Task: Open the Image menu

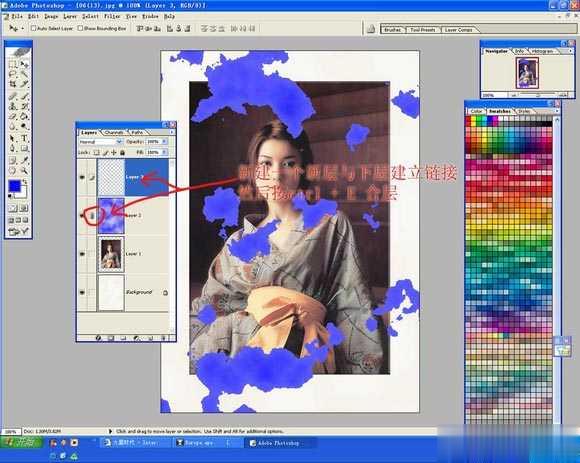Action: [x=51, y=16]
